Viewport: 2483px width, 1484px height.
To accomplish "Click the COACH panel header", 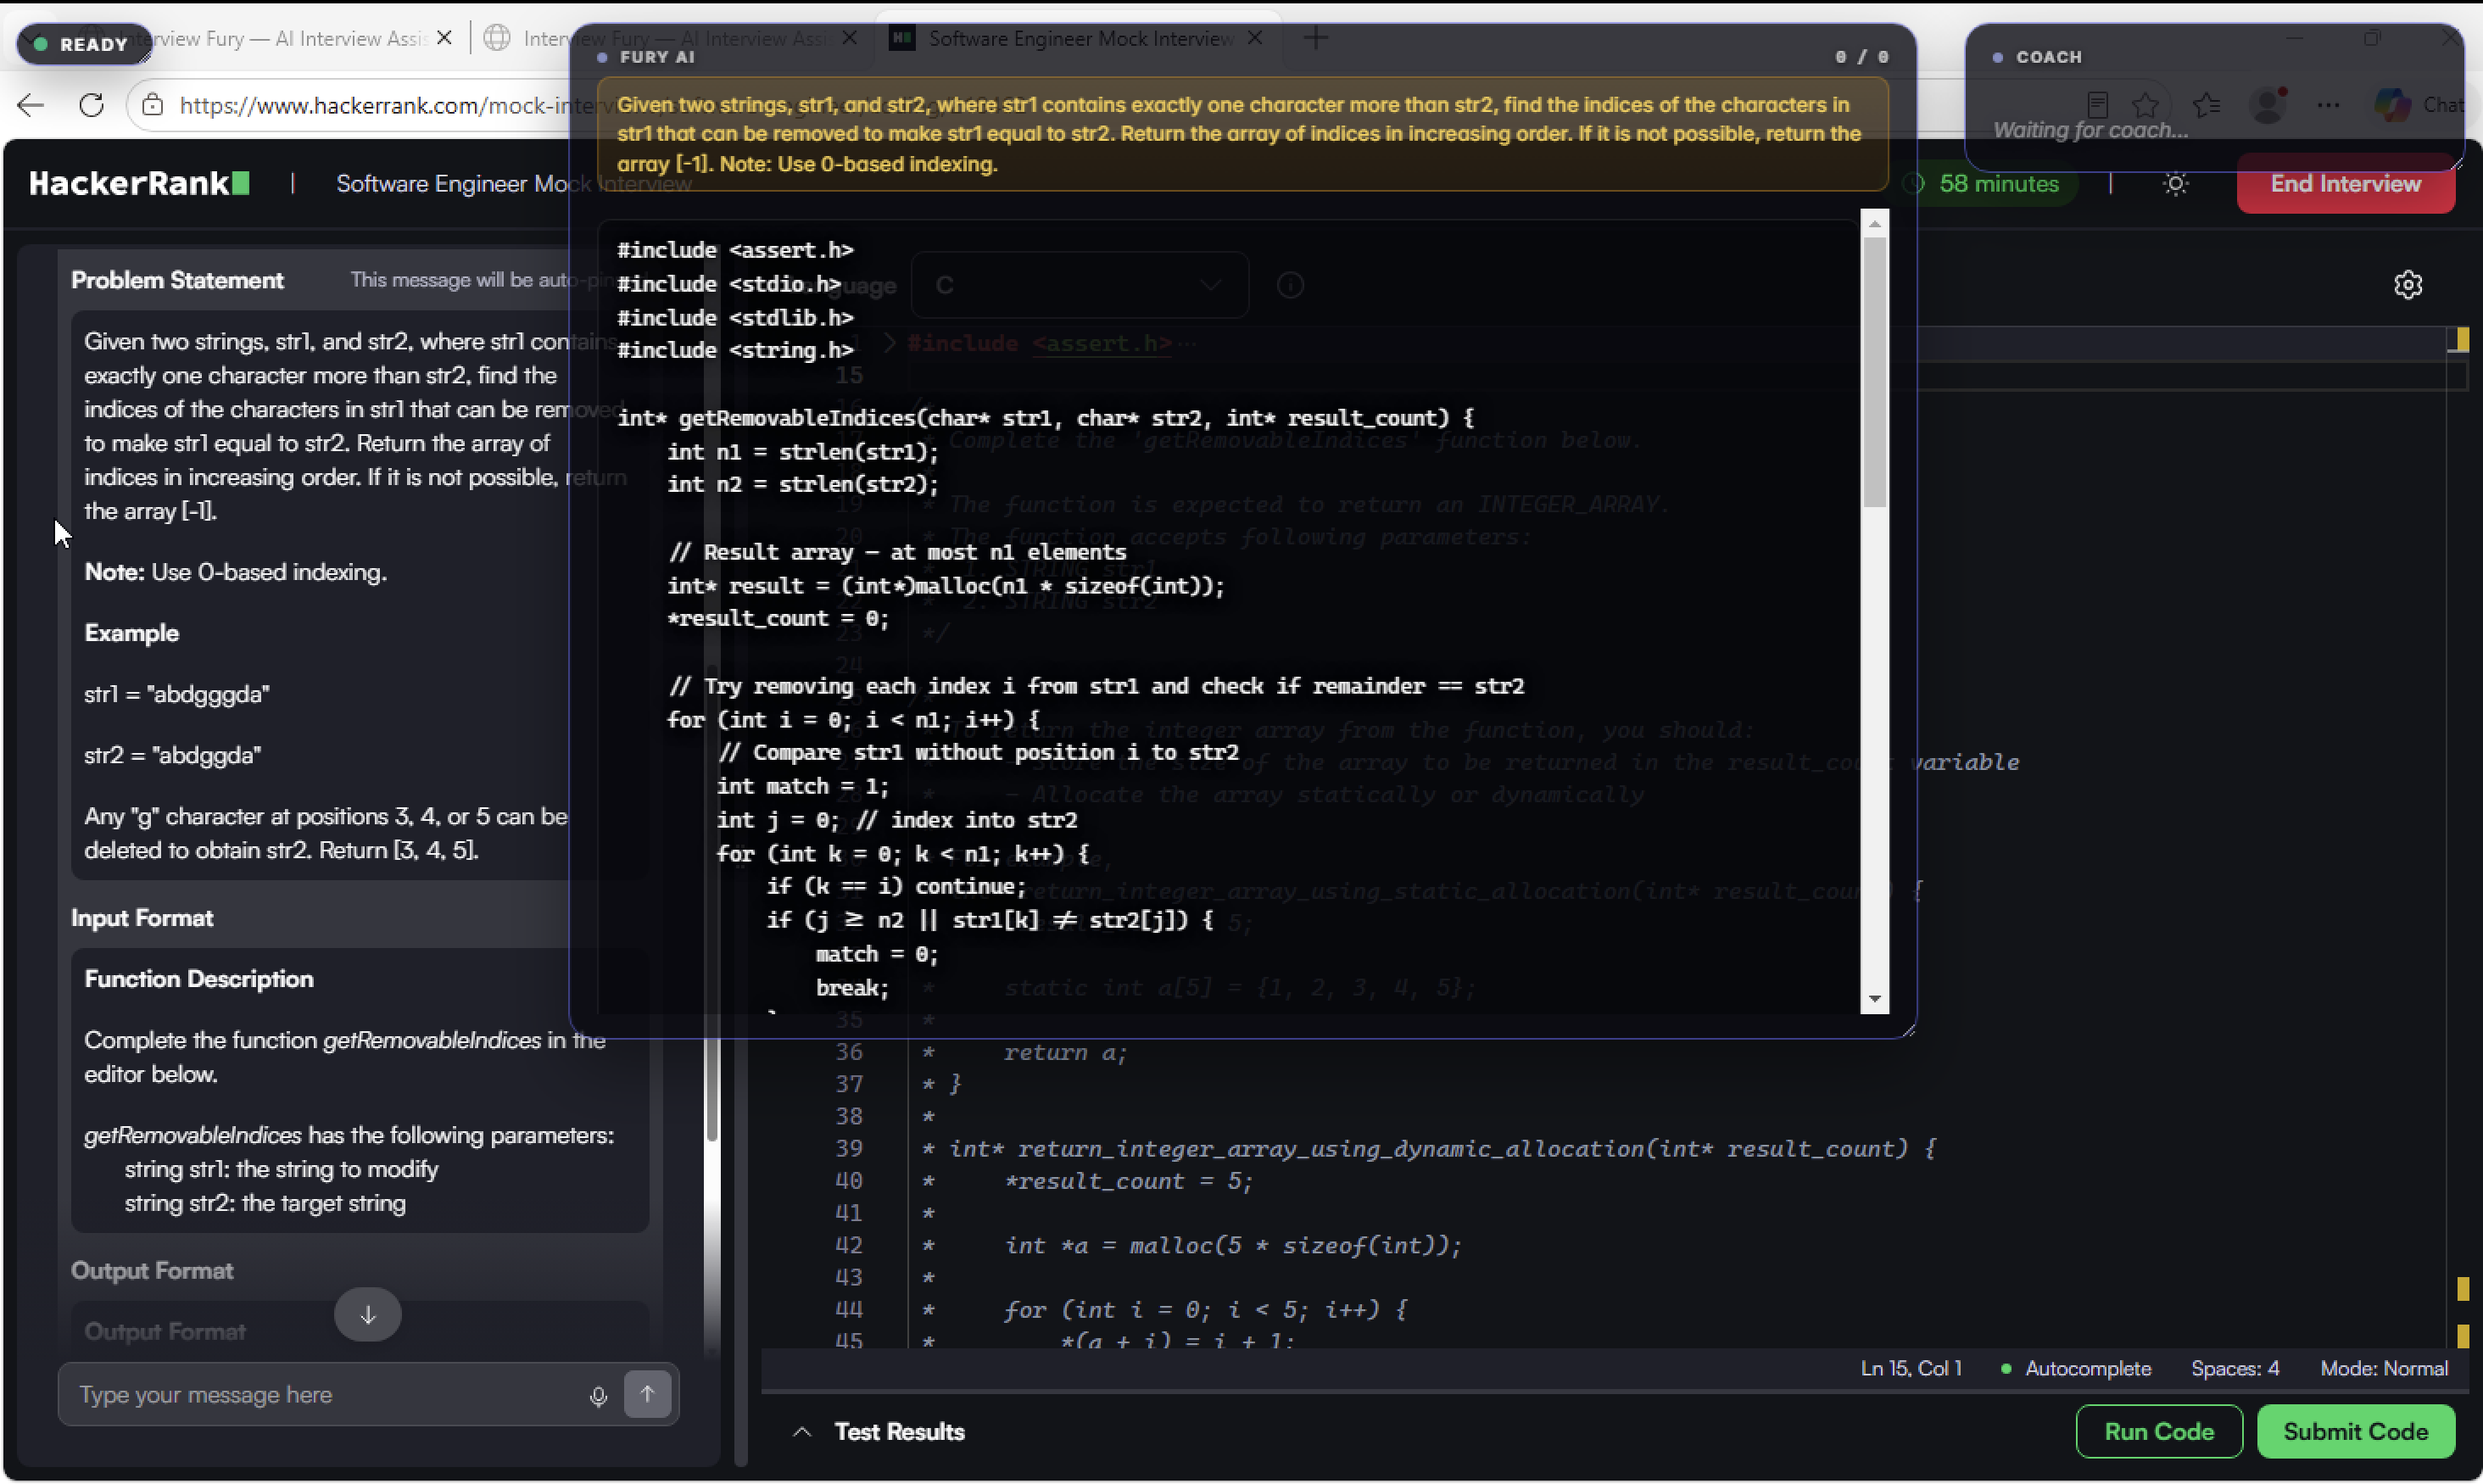I will 2049,57.
